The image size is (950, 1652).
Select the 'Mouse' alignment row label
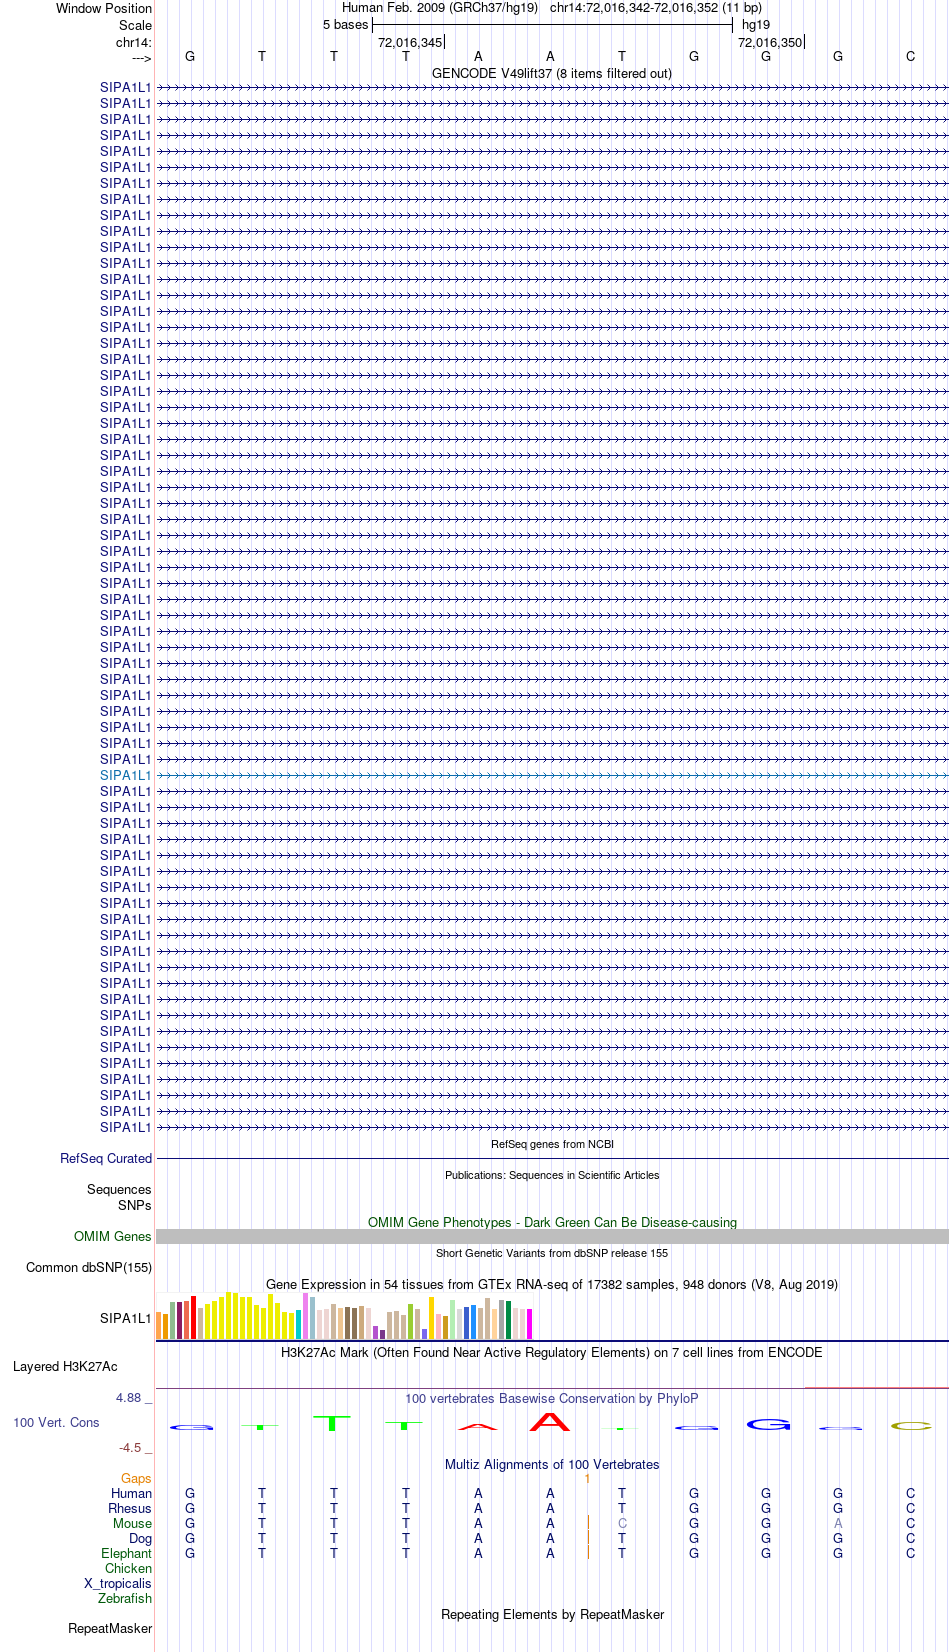[x=132, y=1523]
